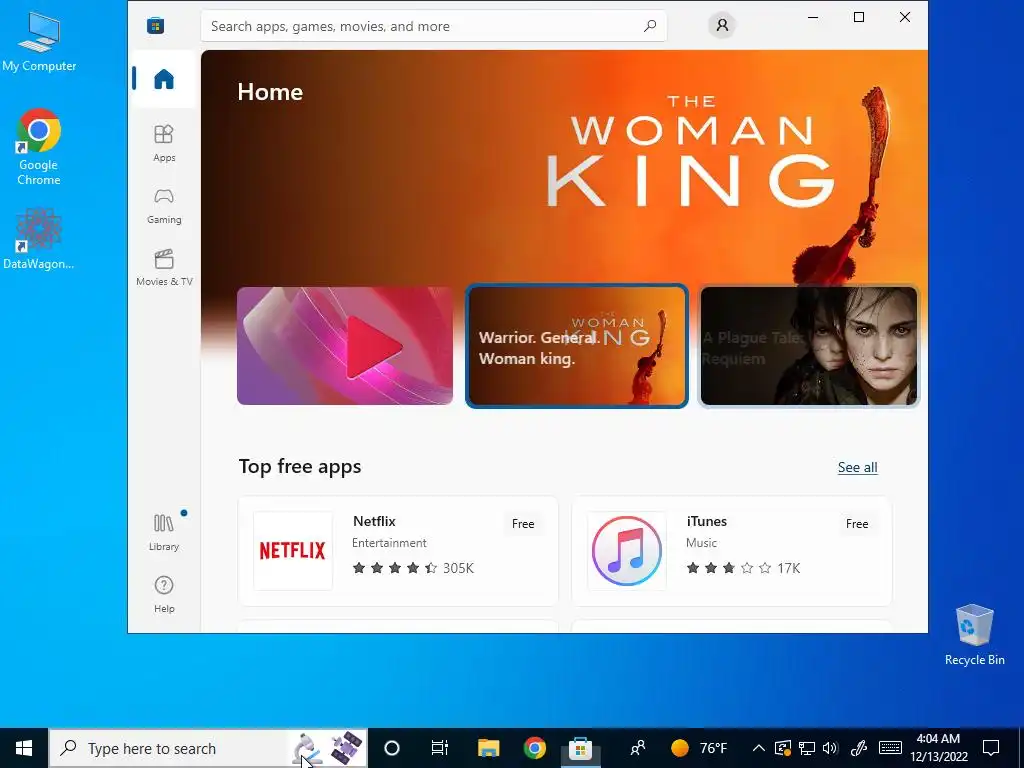1024x768 pixels.
Task: Open the pen workspace tray icon
Action: pyautogui.click(x=859, y=748)
